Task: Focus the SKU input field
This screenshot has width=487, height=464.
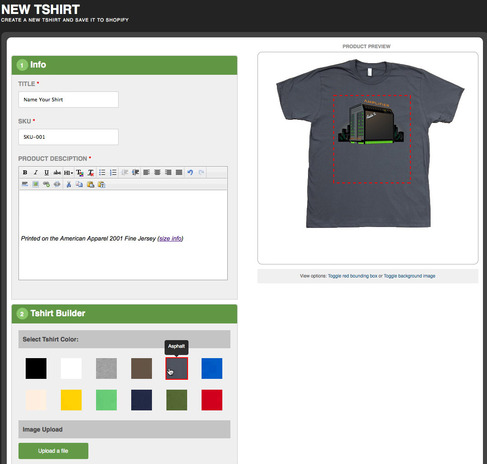Action: click(x=68, y=137)
